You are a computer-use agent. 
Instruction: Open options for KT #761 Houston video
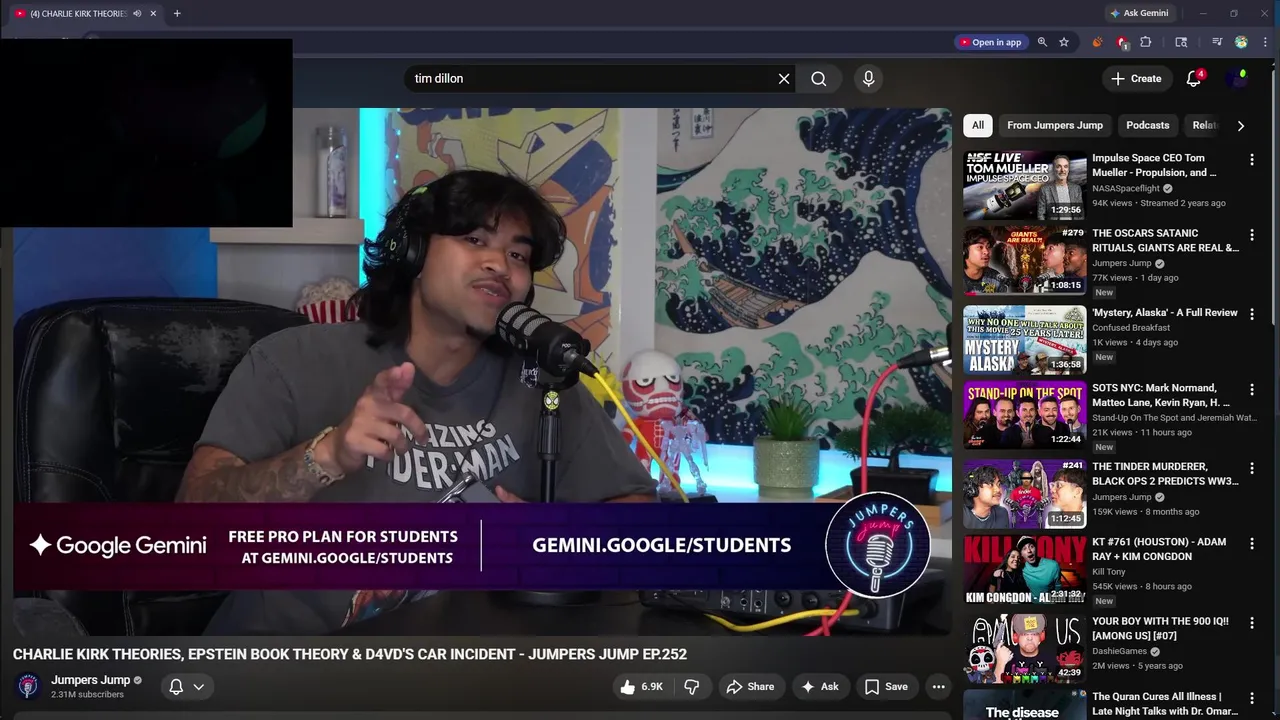click(1251, 543)
